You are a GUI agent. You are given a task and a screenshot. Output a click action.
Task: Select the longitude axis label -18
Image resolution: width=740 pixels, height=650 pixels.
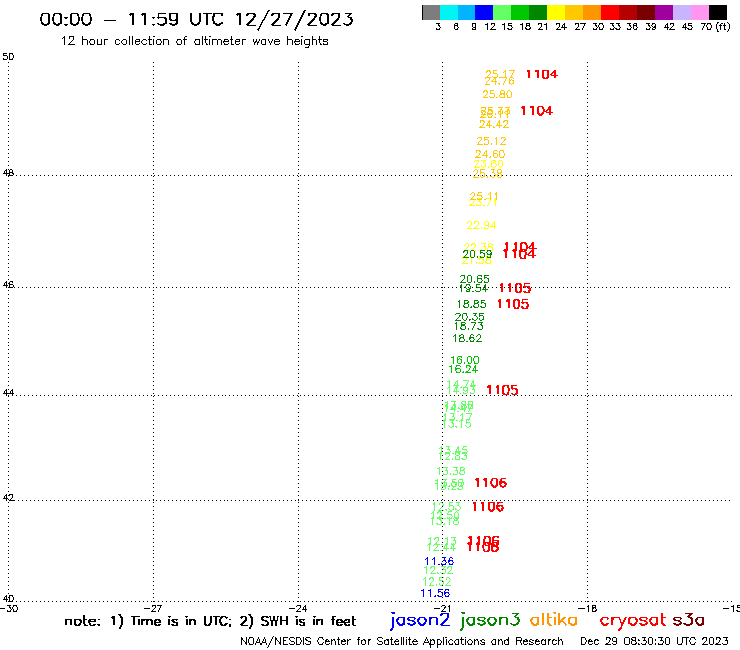(588, 609)
